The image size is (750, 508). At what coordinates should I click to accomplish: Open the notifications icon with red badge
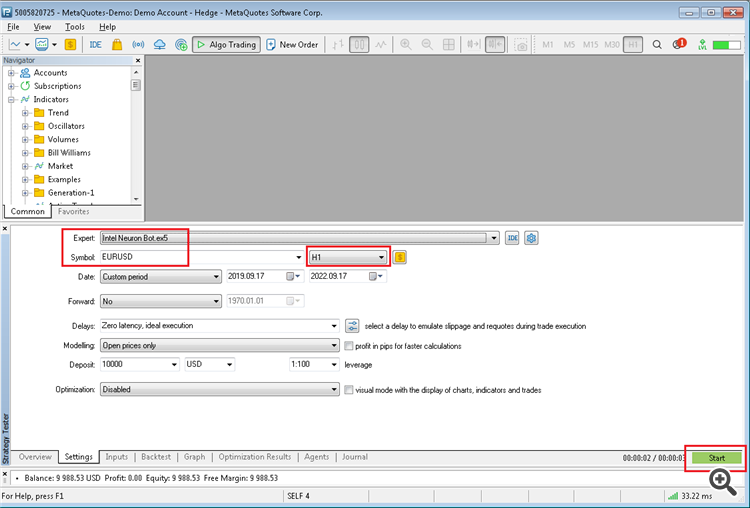(679, 44)
